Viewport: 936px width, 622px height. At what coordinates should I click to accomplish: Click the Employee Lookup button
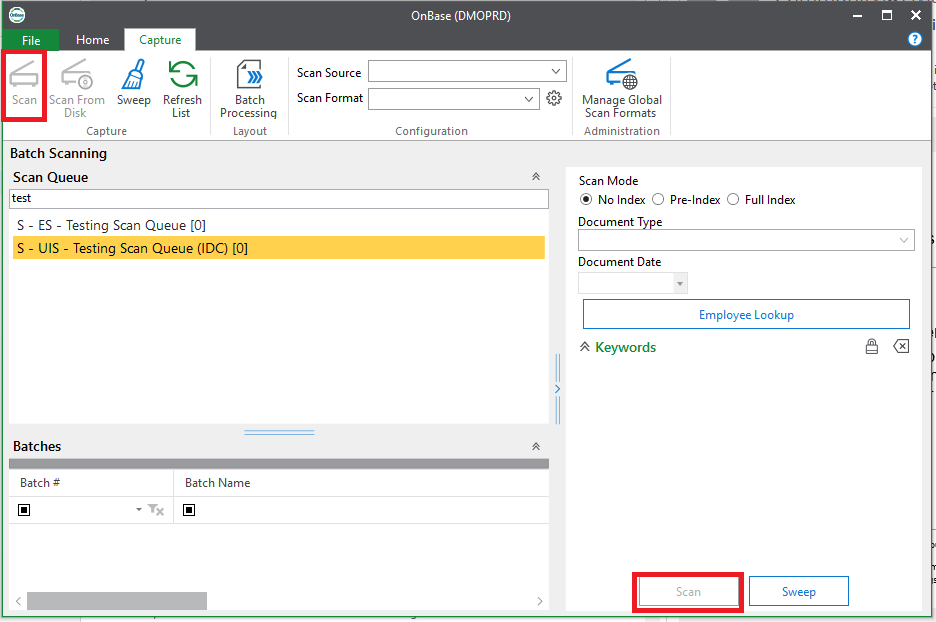[x=746, y=315]
